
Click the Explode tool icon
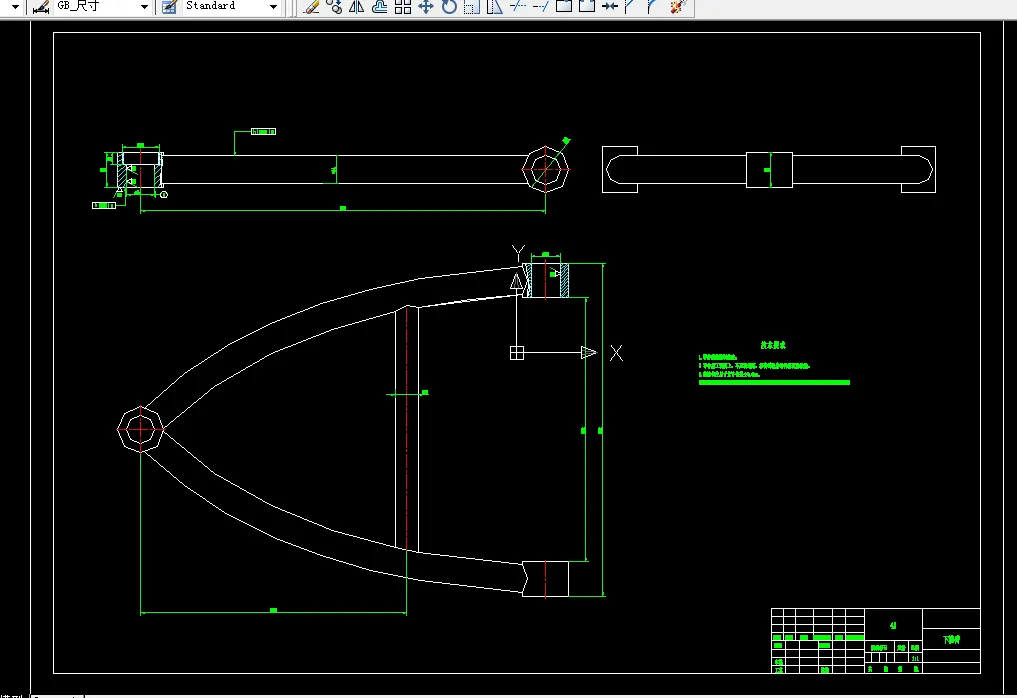point(678,6)
